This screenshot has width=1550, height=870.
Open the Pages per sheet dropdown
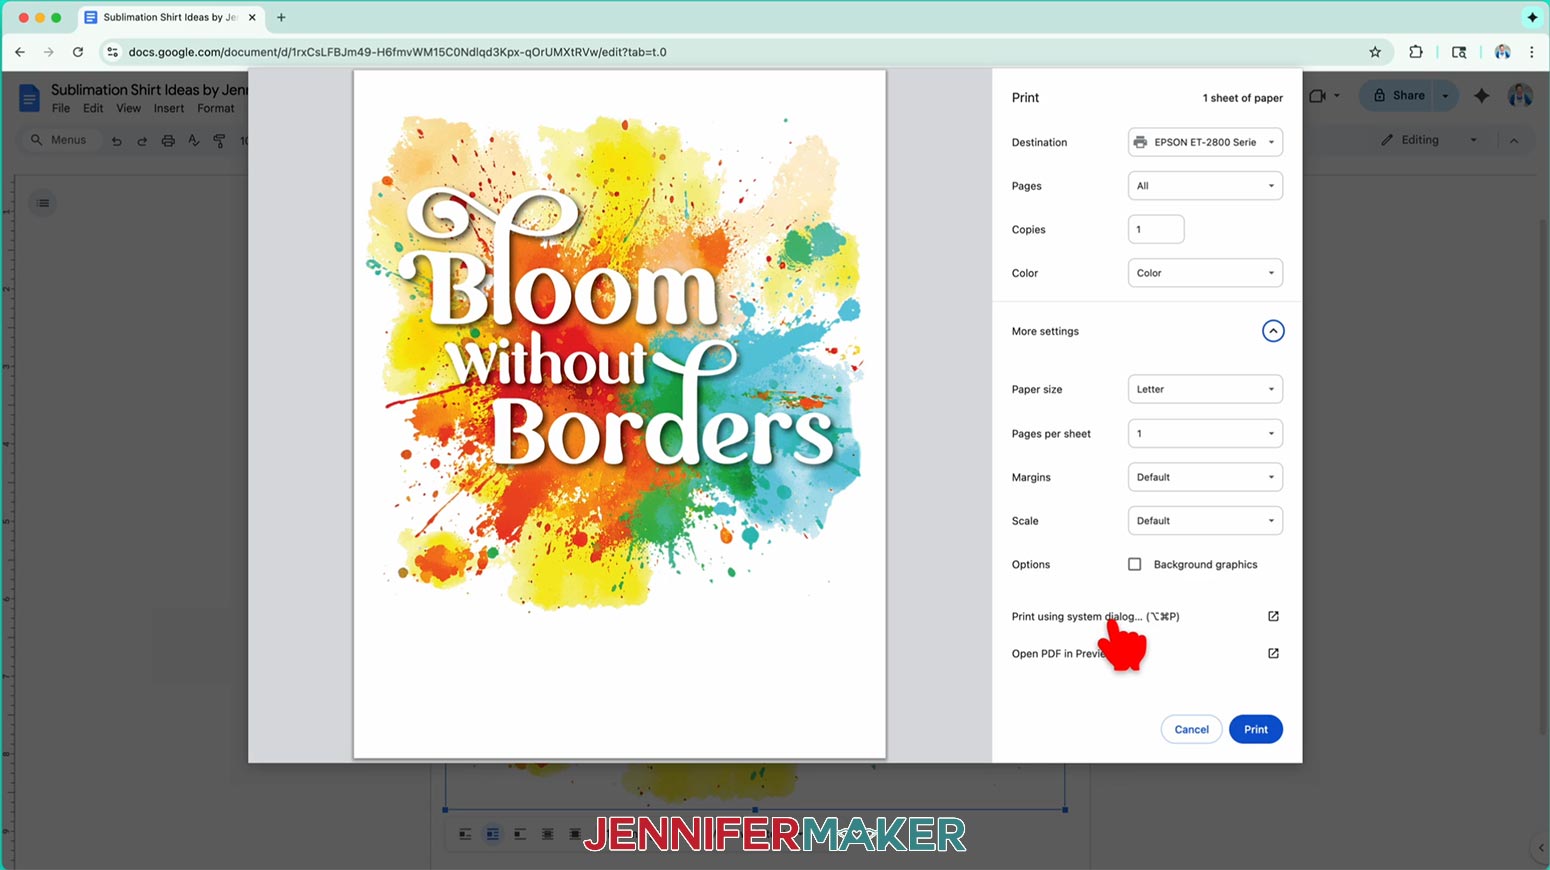click(1205, 433)
